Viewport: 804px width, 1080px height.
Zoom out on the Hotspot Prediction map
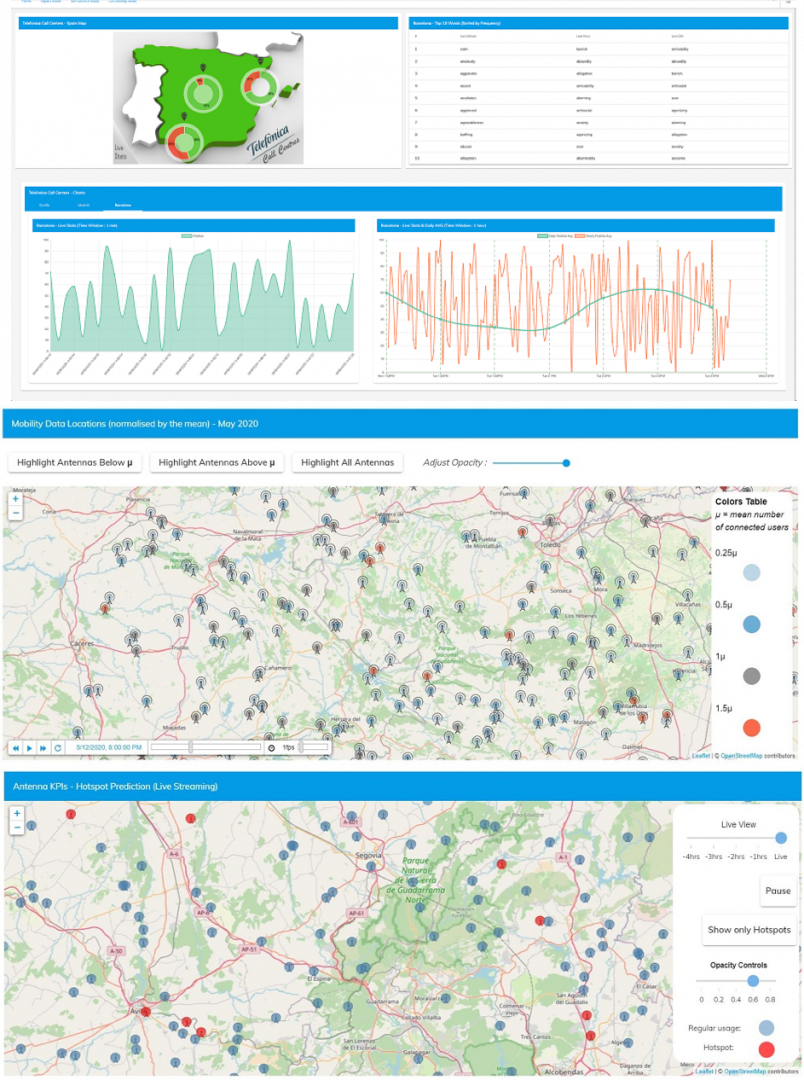pos(16,829)
